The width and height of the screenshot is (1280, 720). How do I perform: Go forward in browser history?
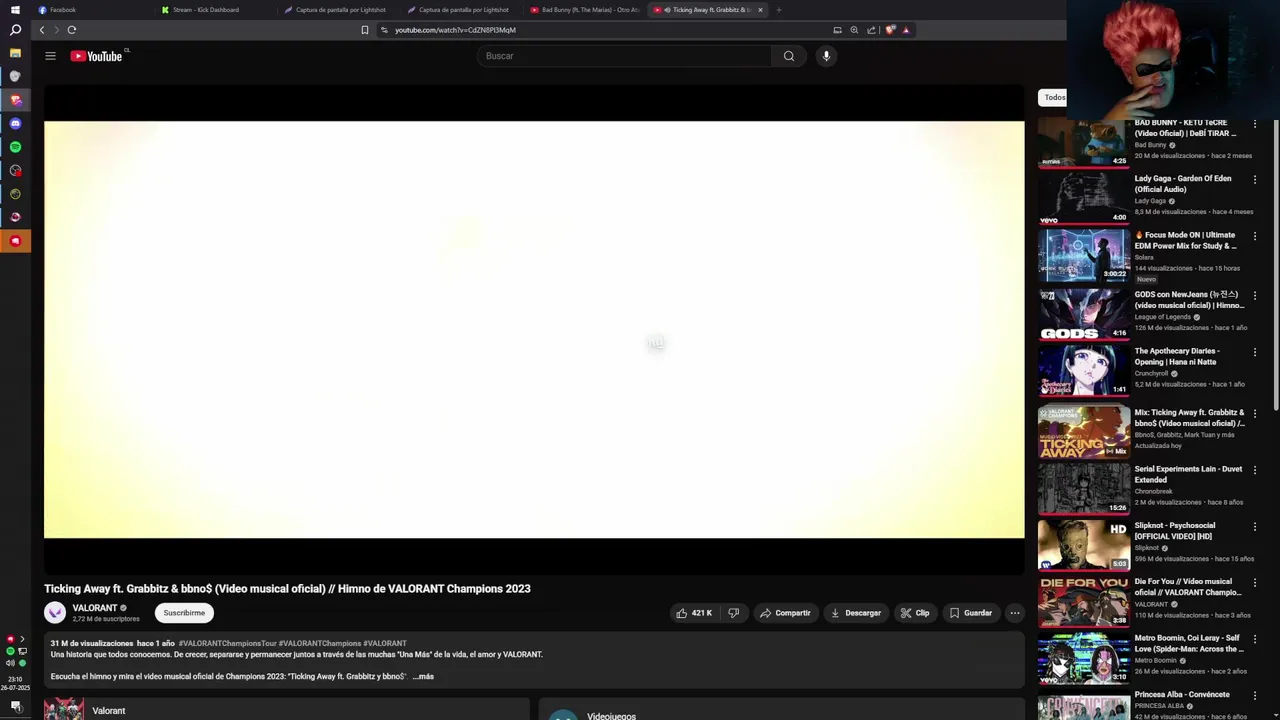tap(56, 30)
